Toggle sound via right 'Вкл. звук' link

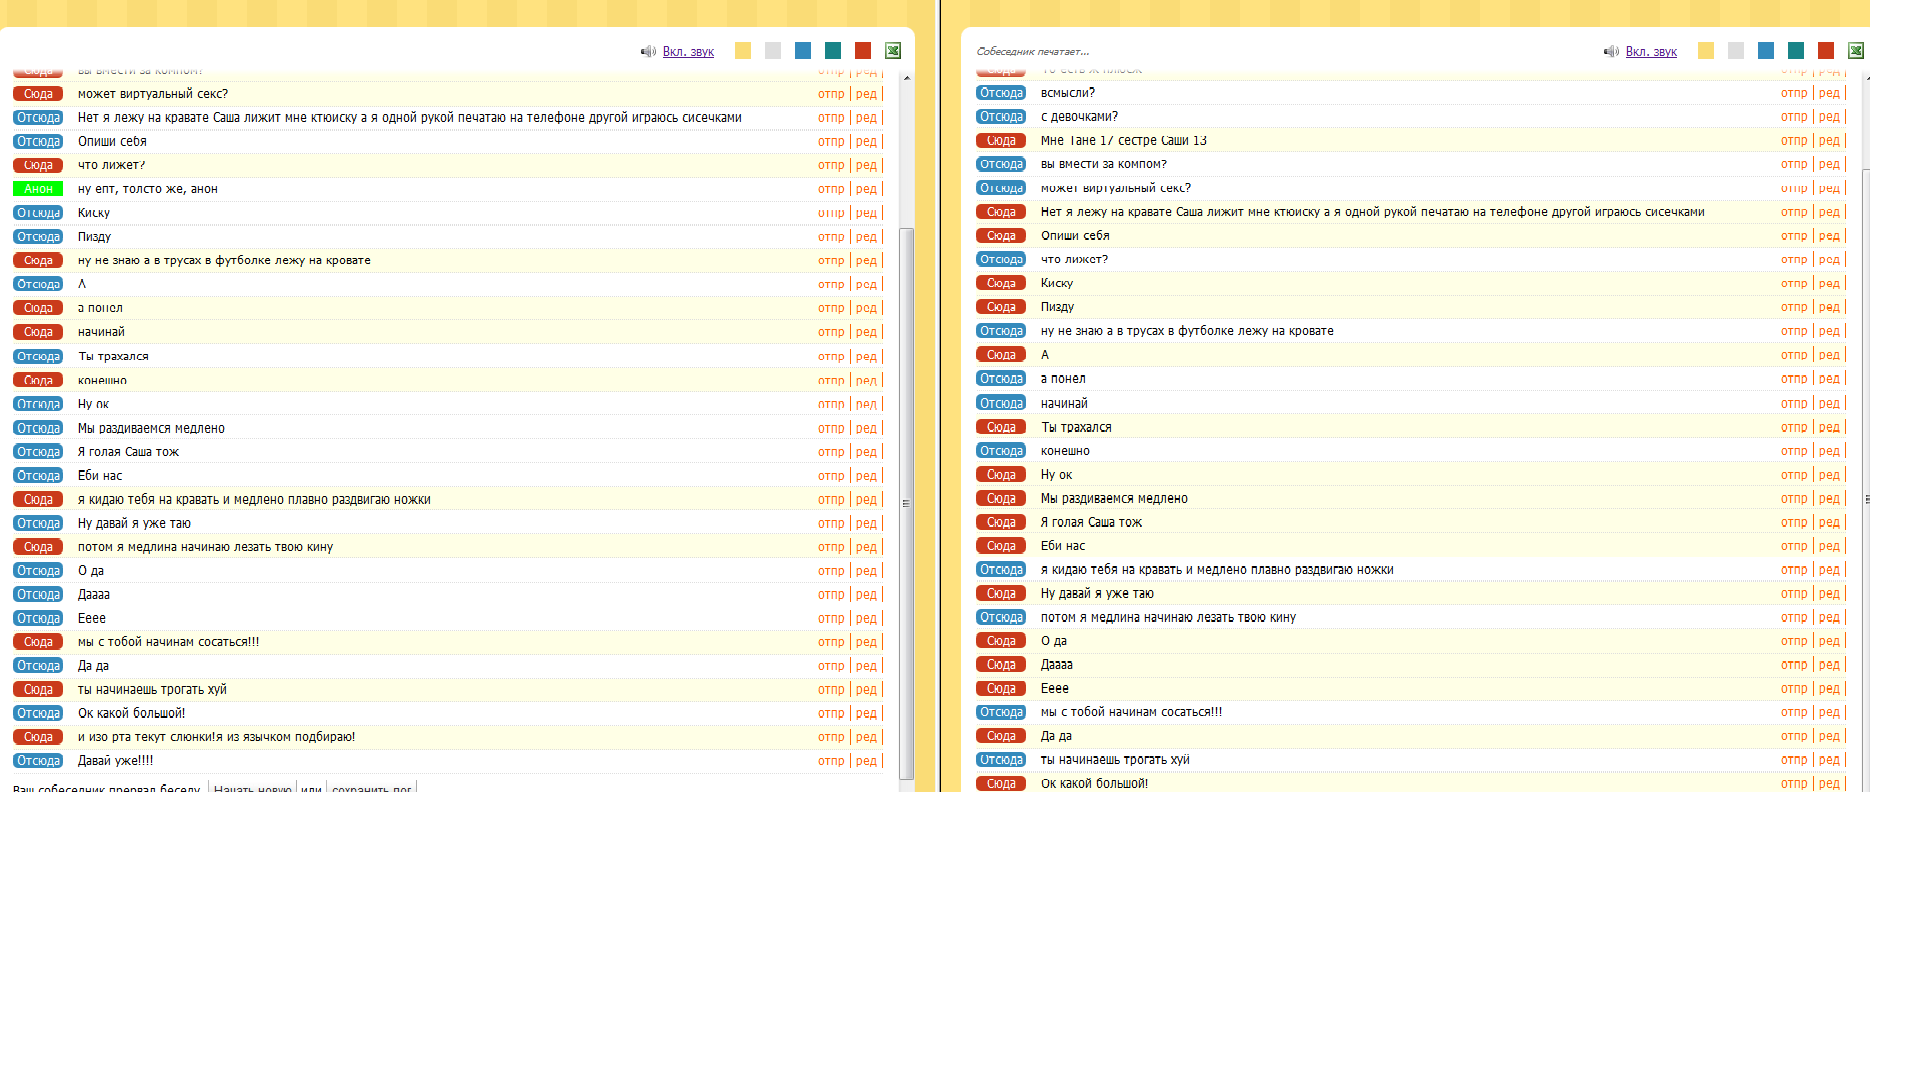tap(1651, 52)
